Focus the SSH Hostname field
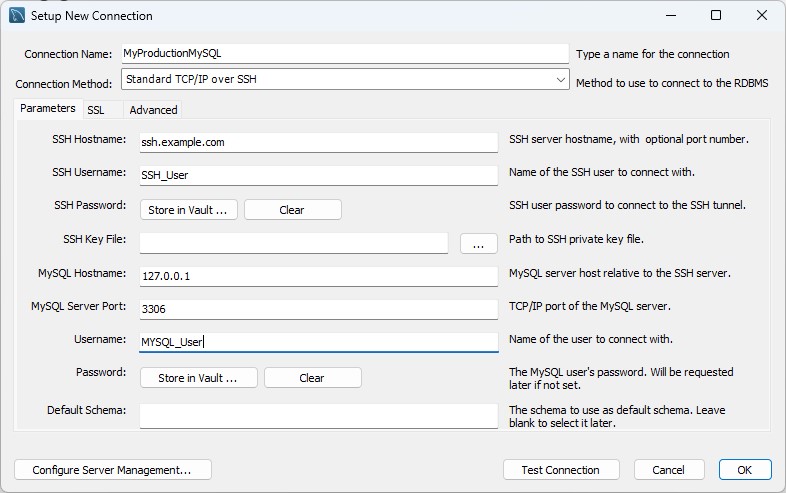786x493 pixels. click(x=318, y=142)
